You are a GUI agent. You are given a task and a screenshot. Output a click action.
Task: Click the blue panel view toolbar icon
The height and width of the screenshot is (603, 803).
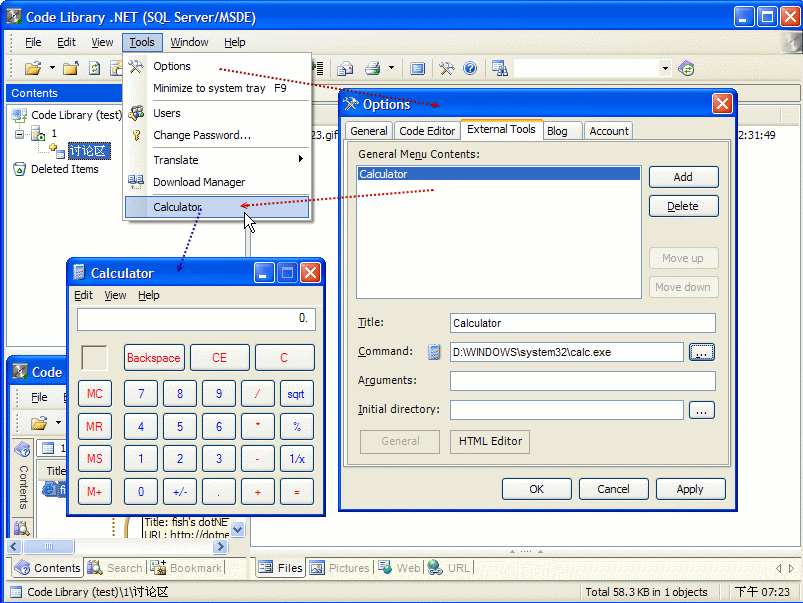click(x=417, y=68)
